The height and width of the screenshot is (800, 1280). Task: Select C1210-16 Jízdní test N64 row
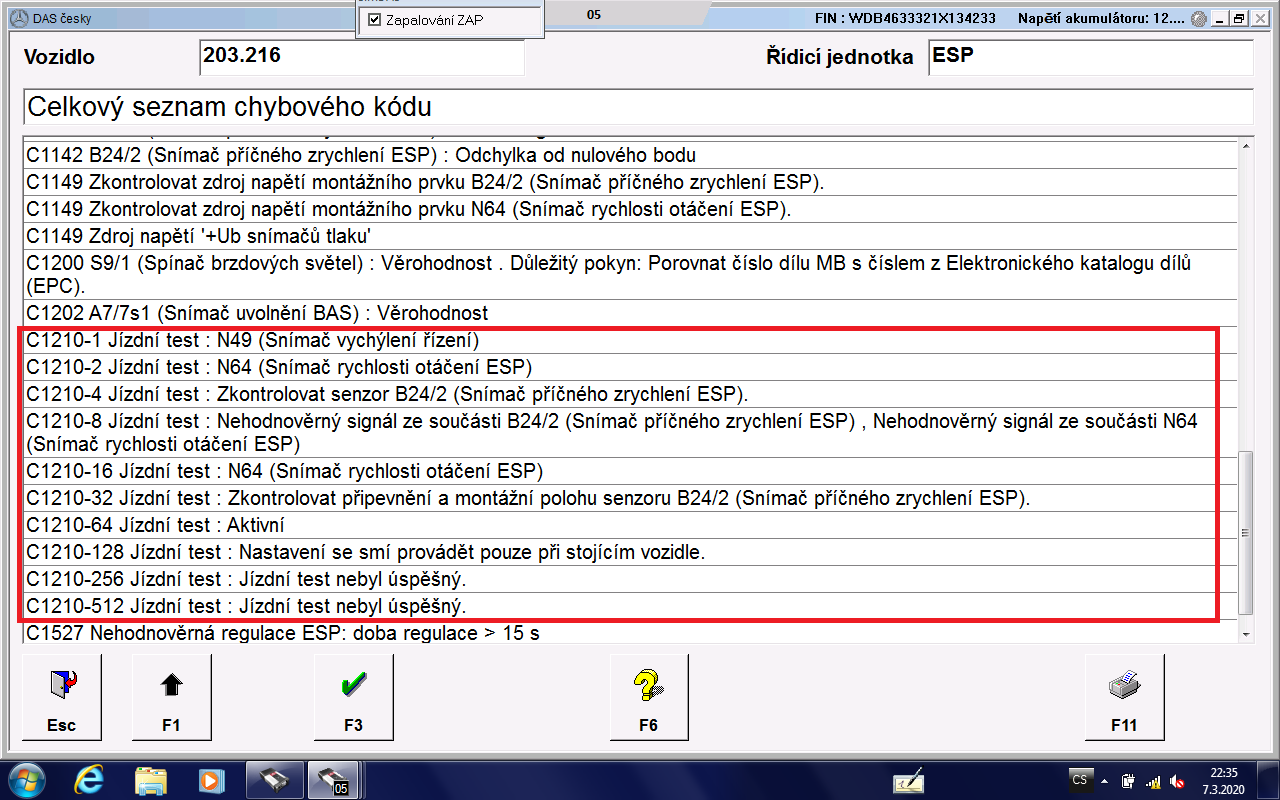tap(629, 471)
